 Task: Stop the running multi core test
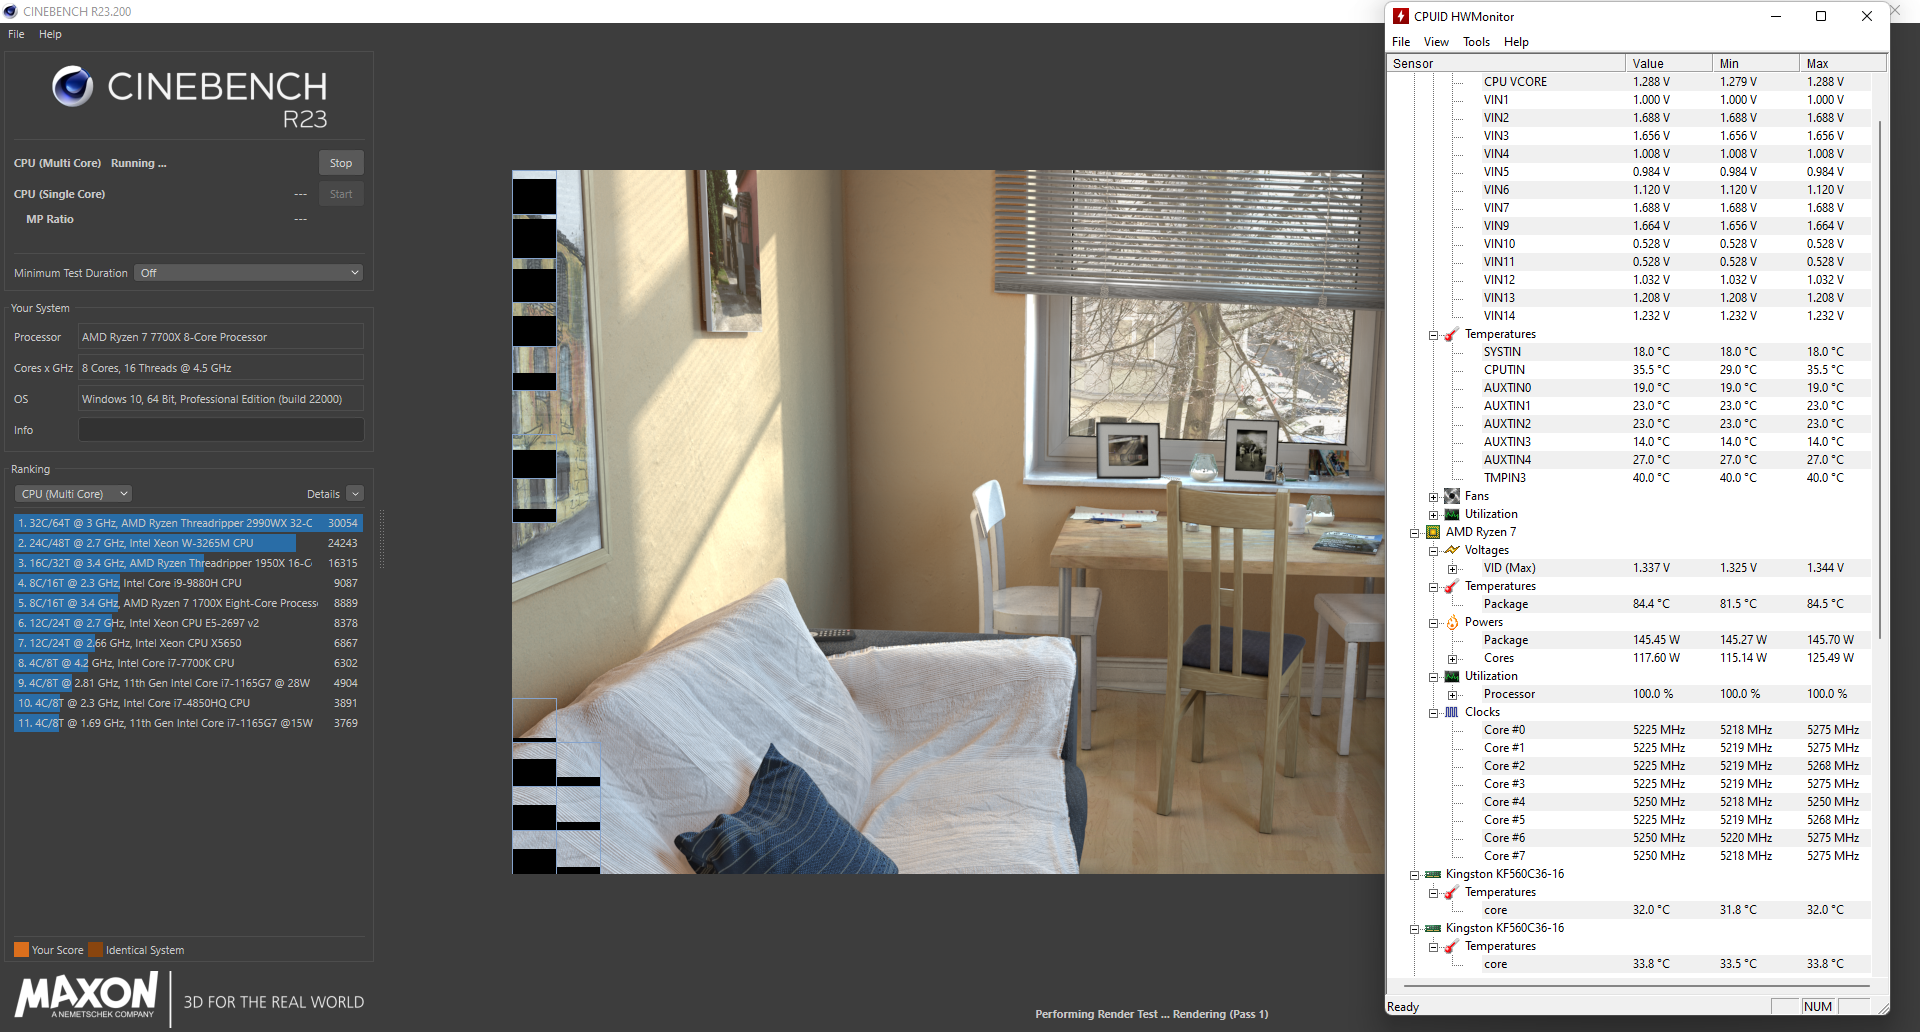[x=341, y=163]
